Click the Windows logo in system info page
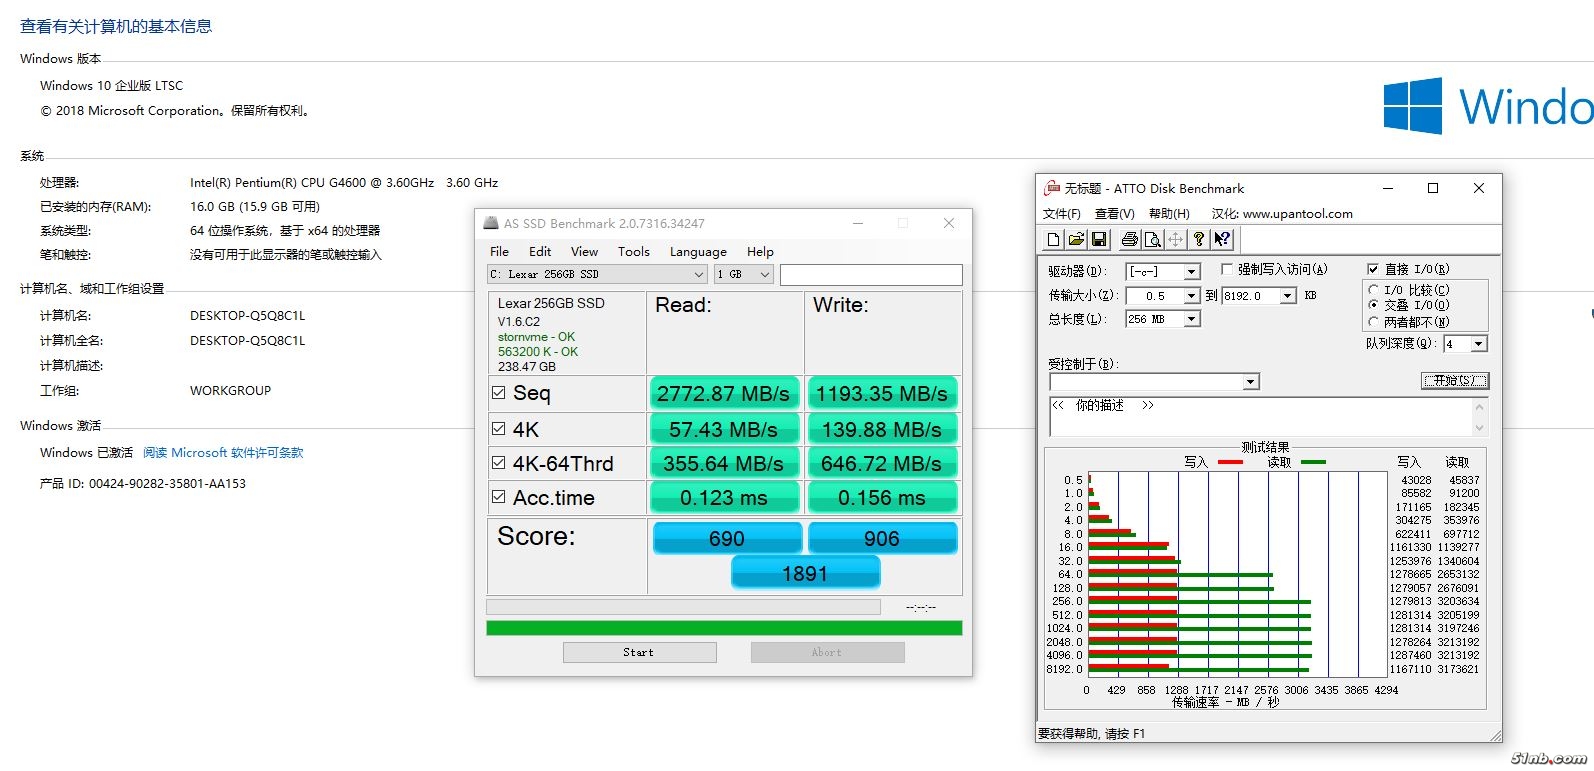Viewport: 1594px width, 771px height. click(1412, 106)
